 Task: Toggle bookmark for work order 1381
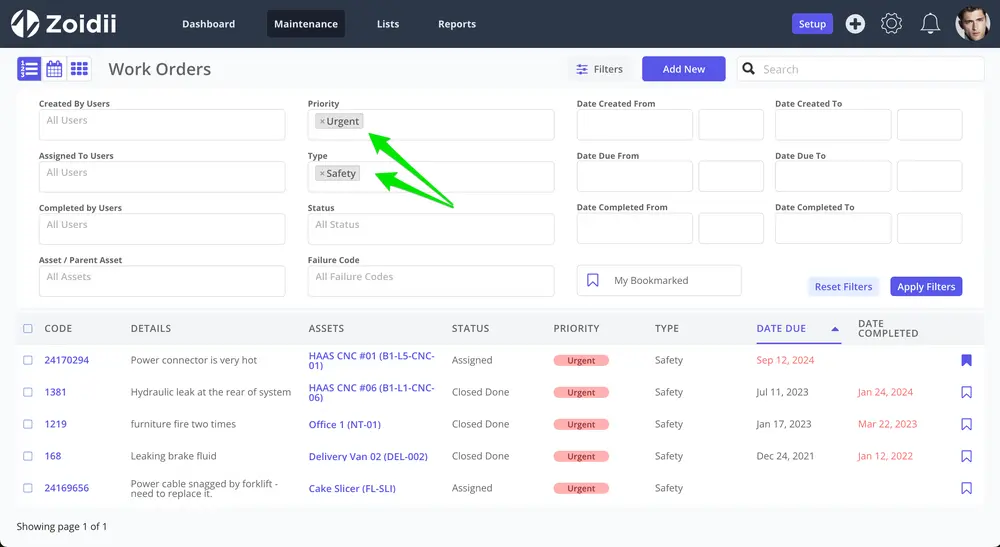[x=966, y=392]
